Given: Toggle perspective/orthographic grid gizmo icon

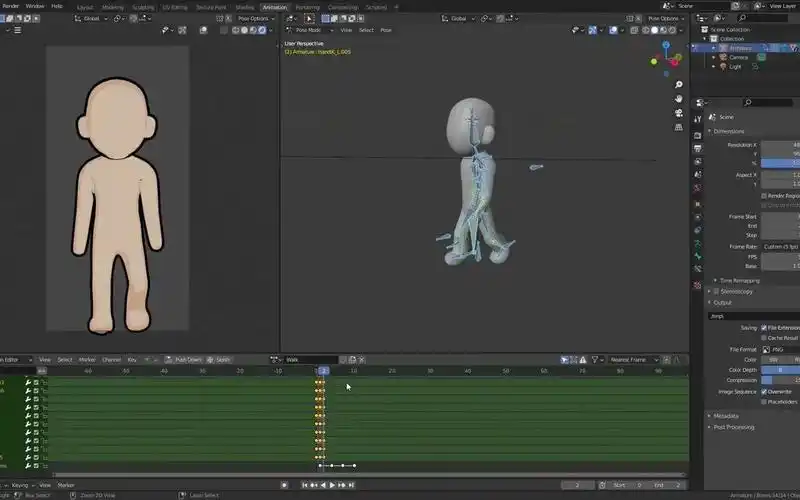Looking at the screenshot, I should (679, 127).
